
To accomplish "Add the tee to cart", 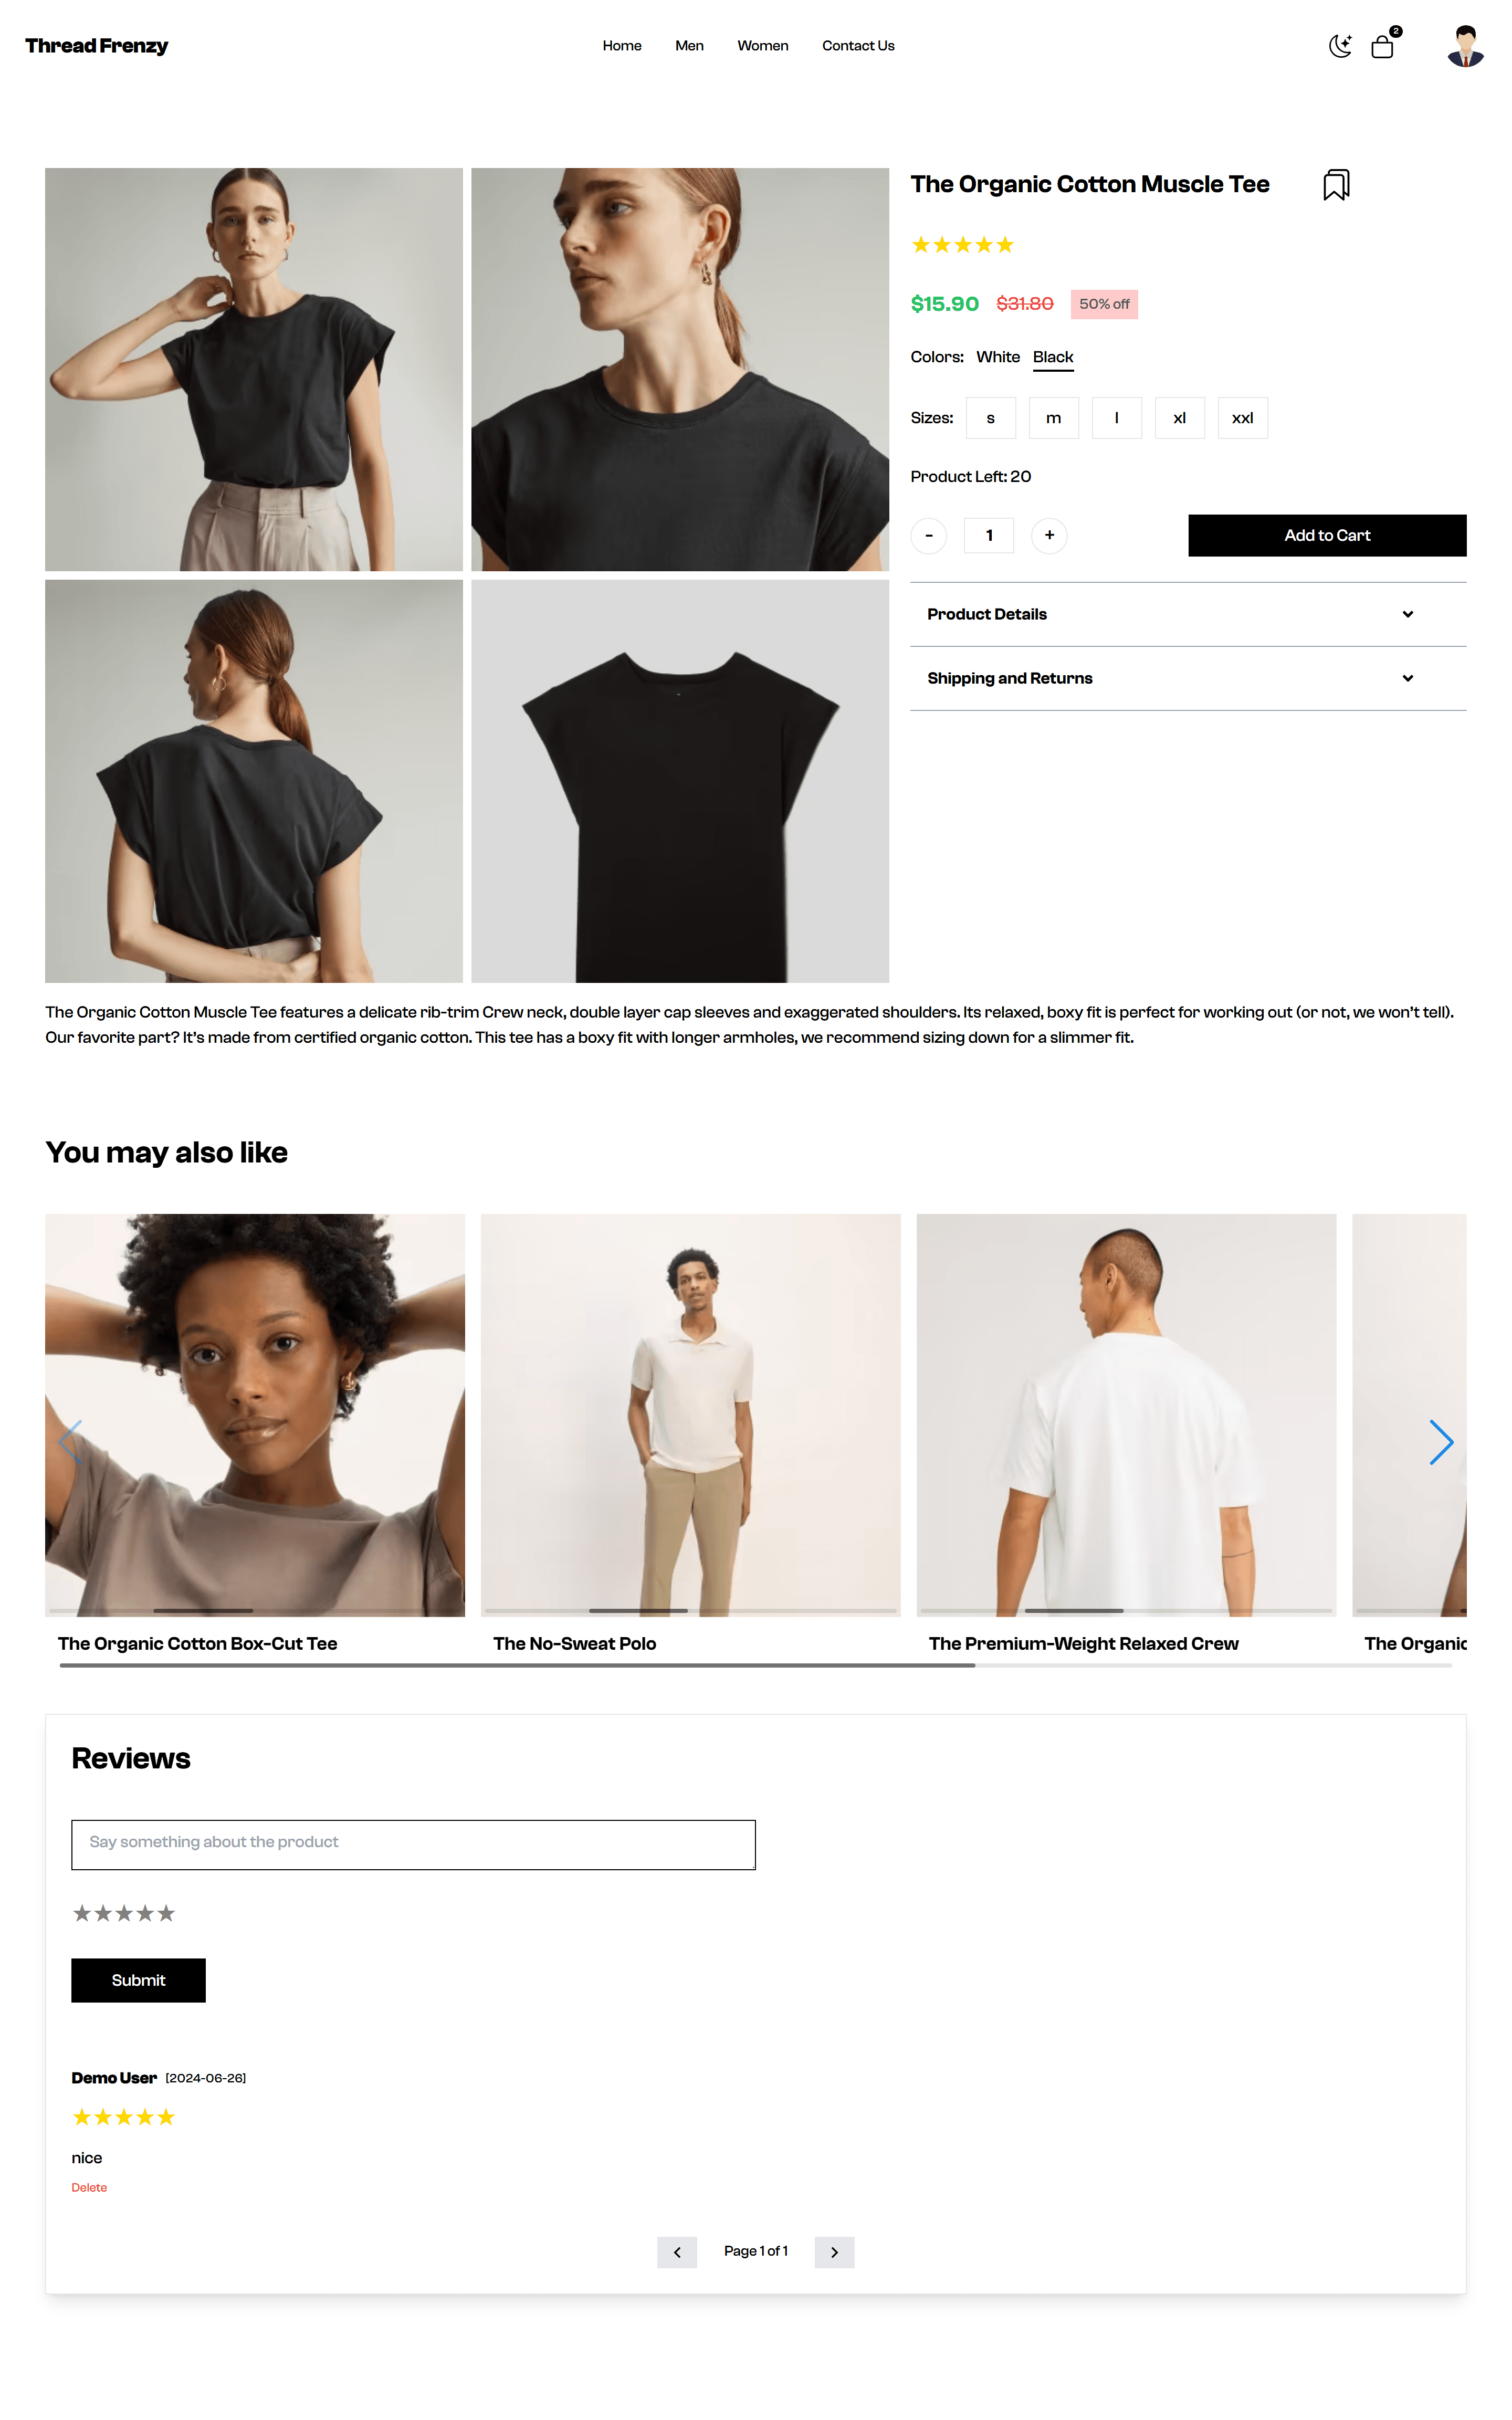I will click(x=1327, y=535).
